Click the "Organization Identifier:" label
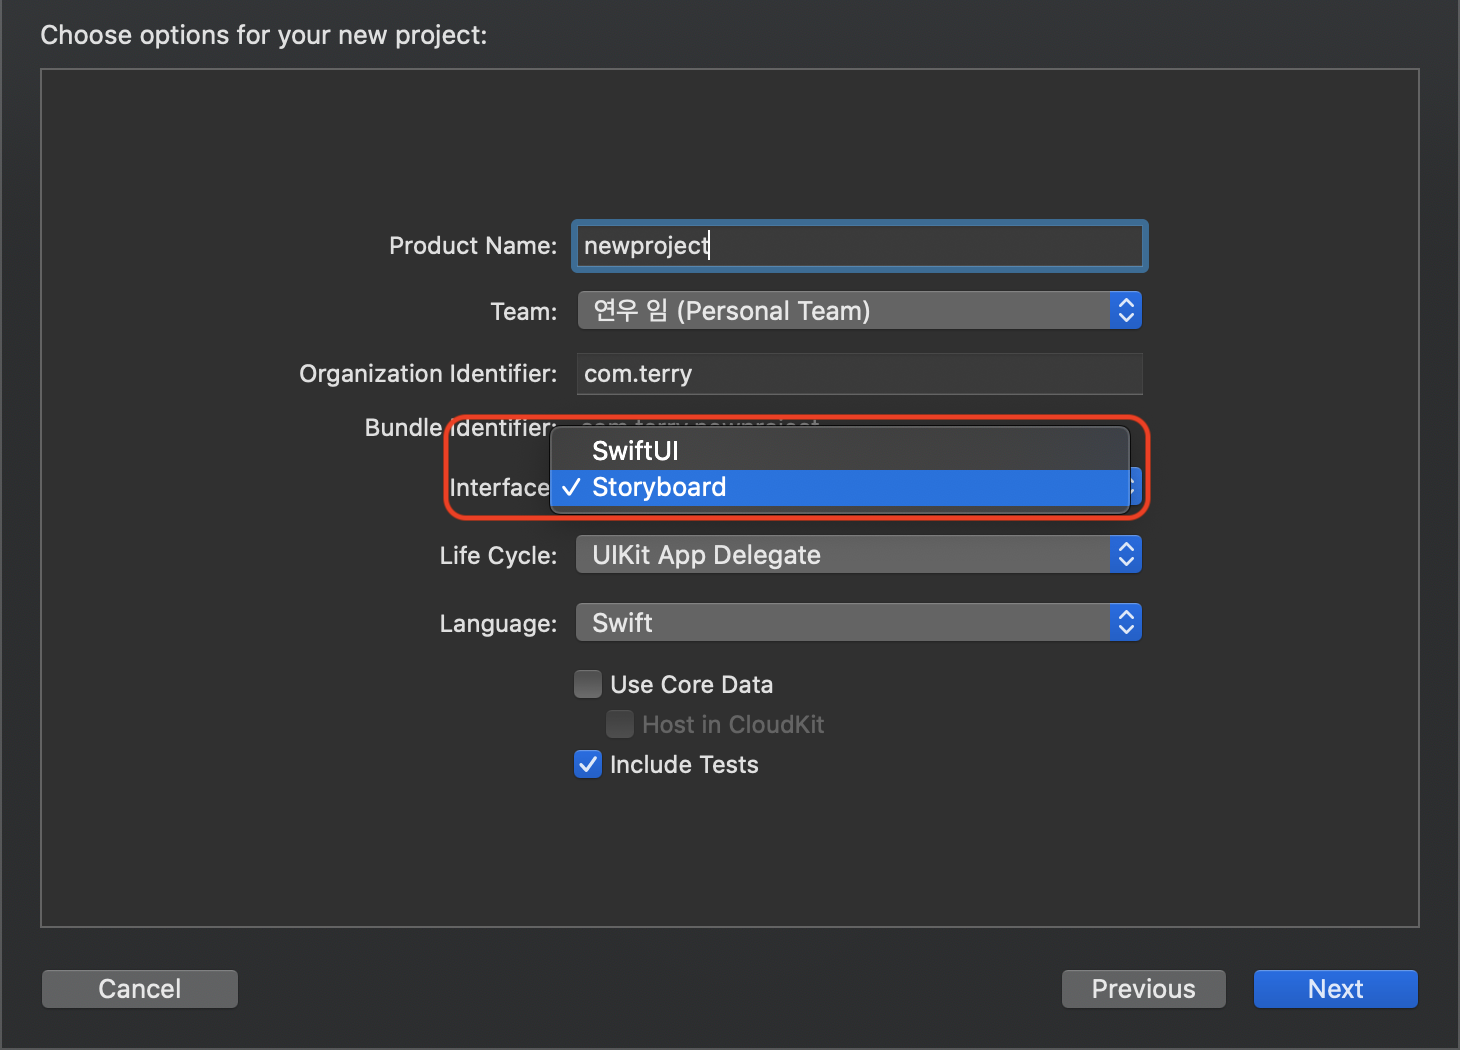Viewport: 1460px width, 1050px height. click(x=428, y=374)
